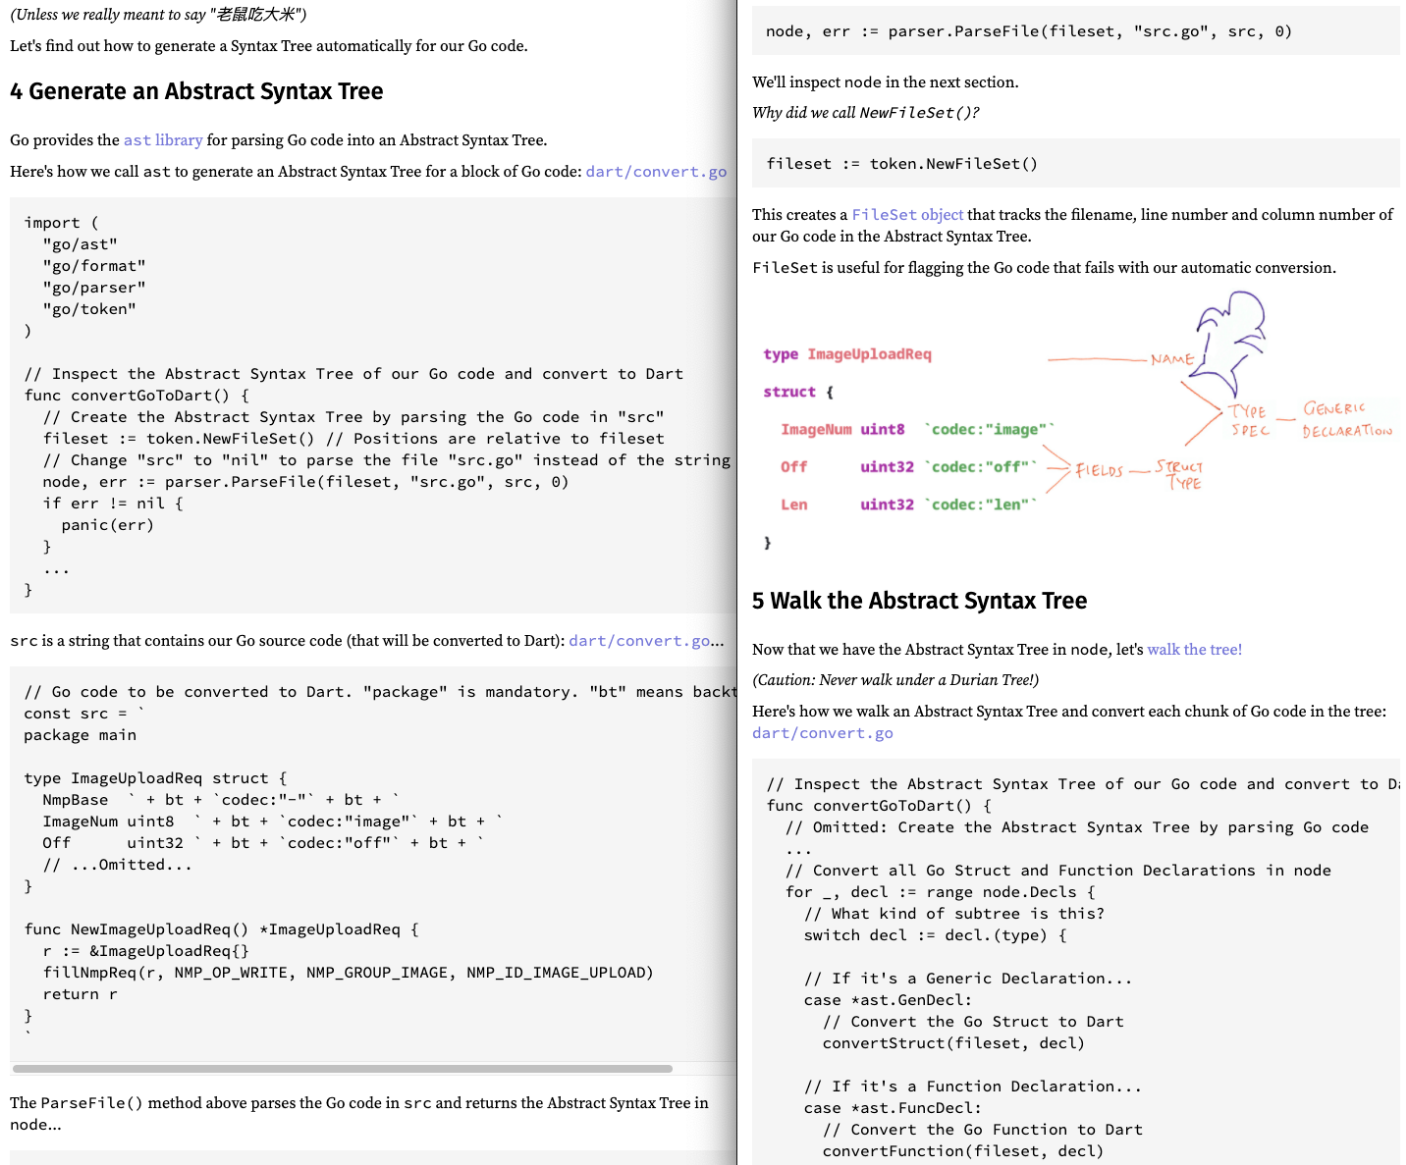Click the handwritten "Generic Declaration" label

[1346, 420]
